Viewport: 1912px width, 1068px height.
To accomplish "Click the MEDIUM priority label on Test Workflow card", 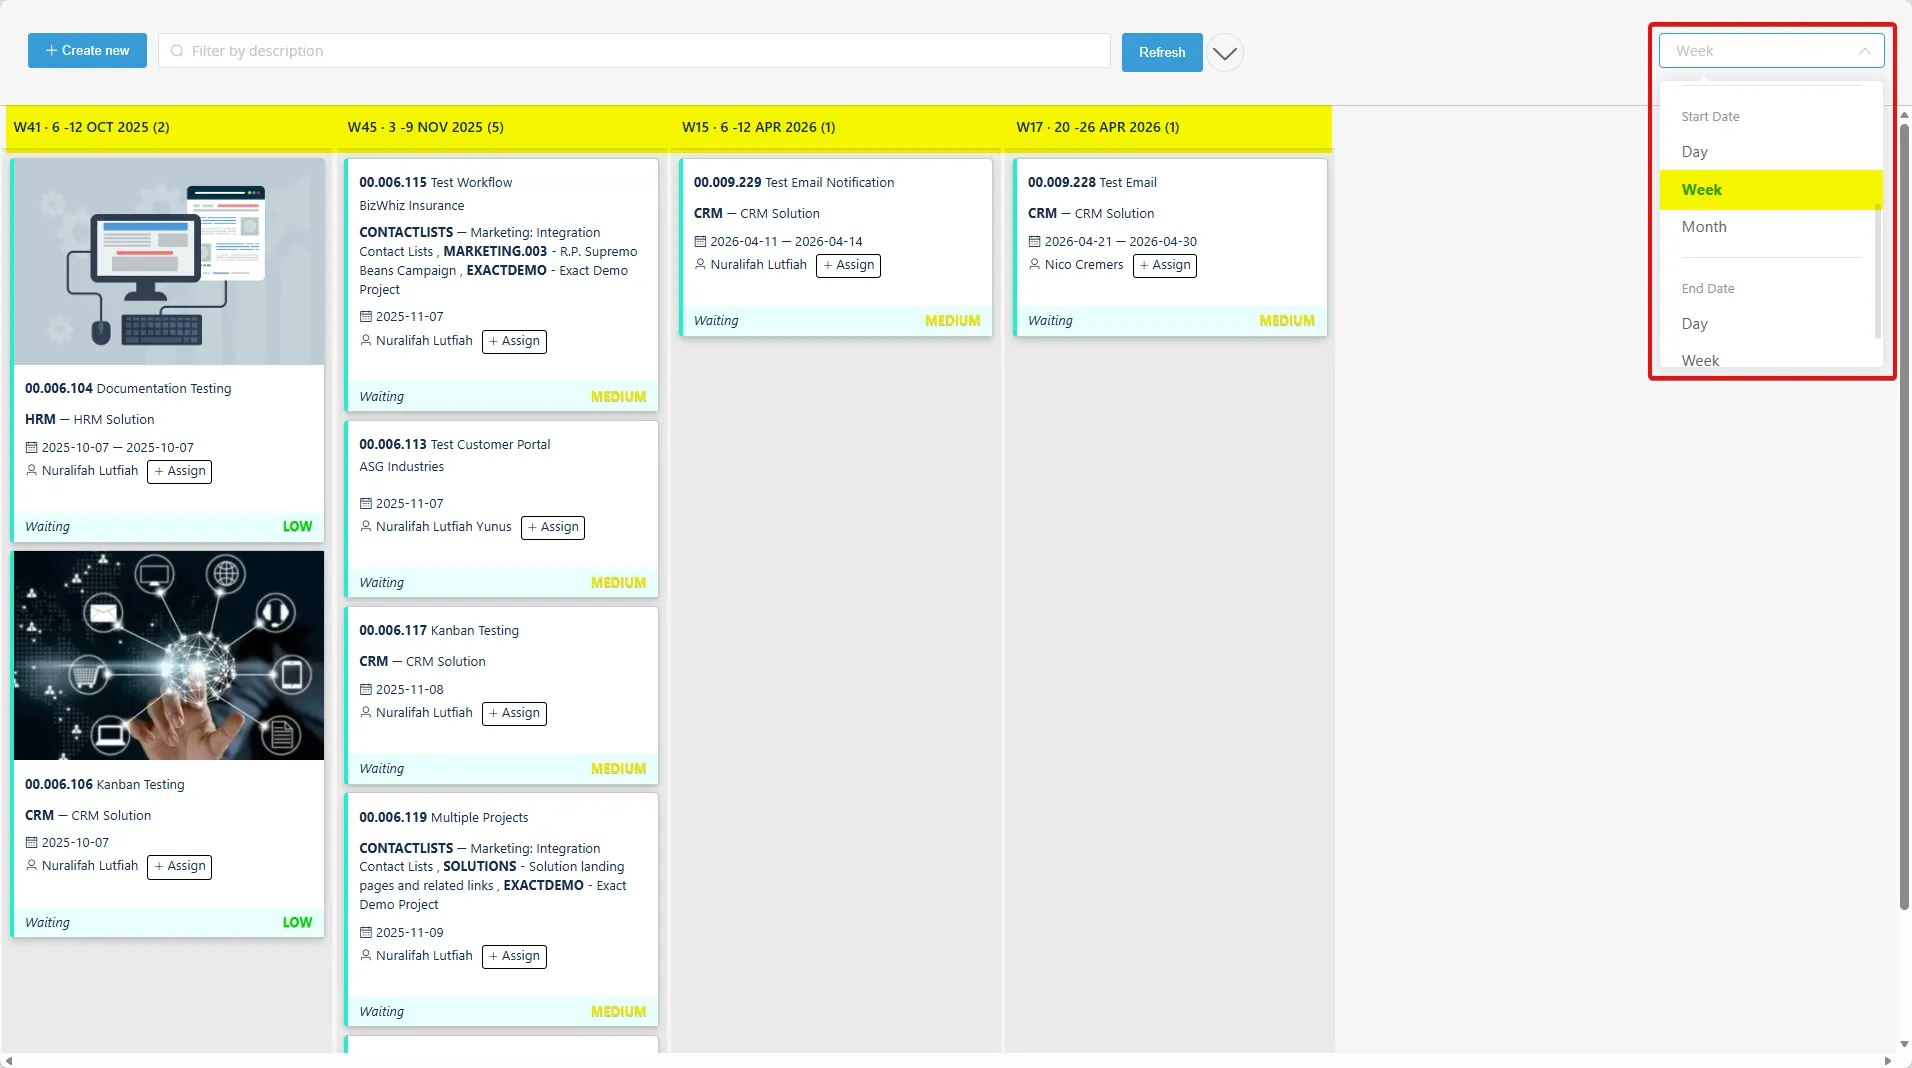I will tap(618, 397).
